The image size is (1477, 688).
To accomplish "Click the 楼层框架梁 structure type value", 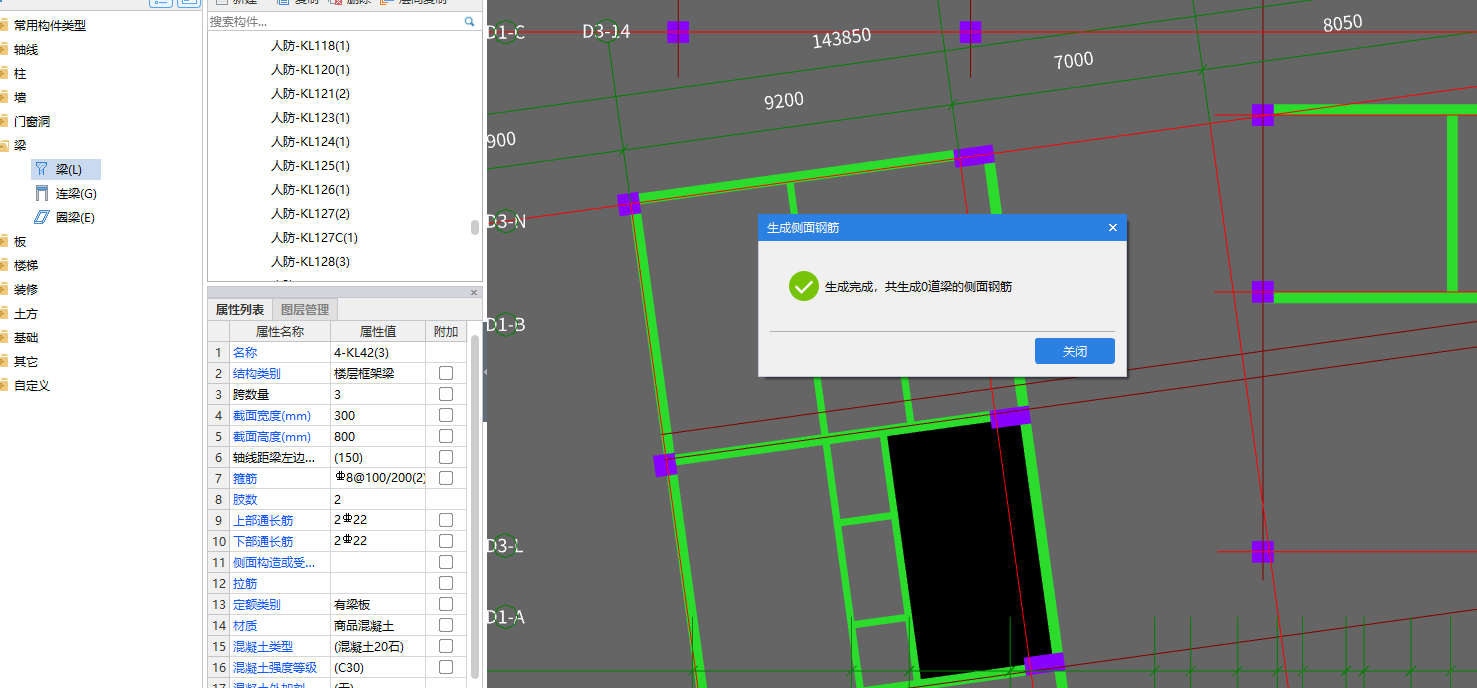I will click(x=378, y=373).
